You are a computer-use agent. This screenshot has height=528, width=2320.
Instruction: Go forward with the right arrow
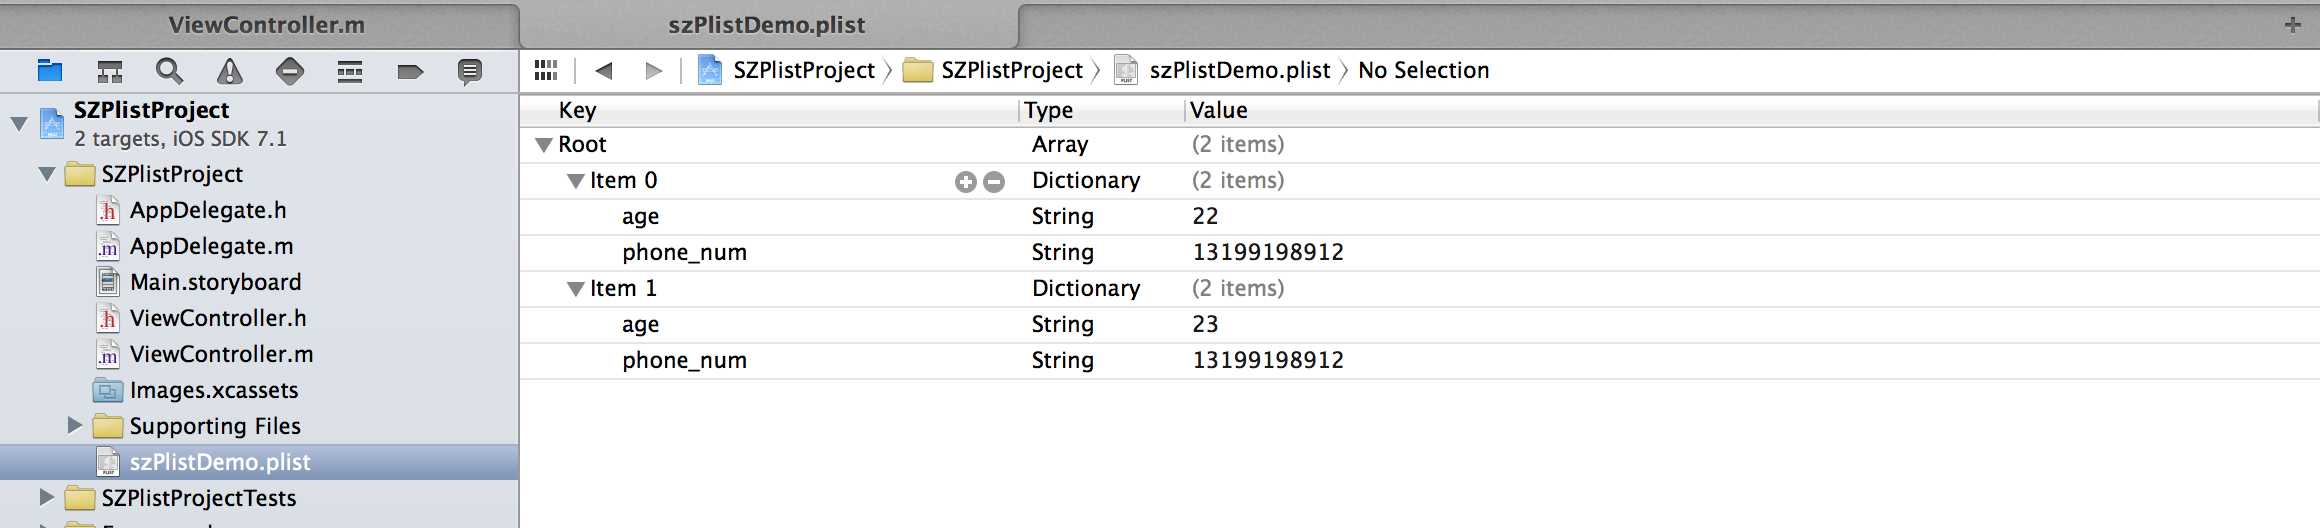(653, 70)
